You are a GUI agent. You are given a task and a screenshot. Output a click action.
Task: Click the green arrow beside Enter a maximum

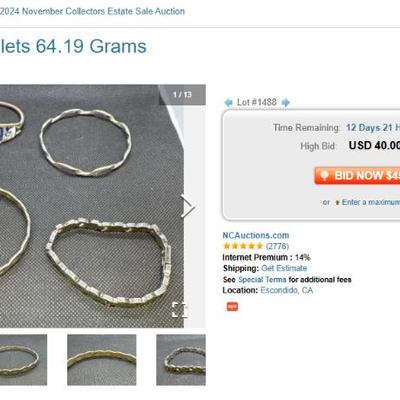(x=337, y=203)
